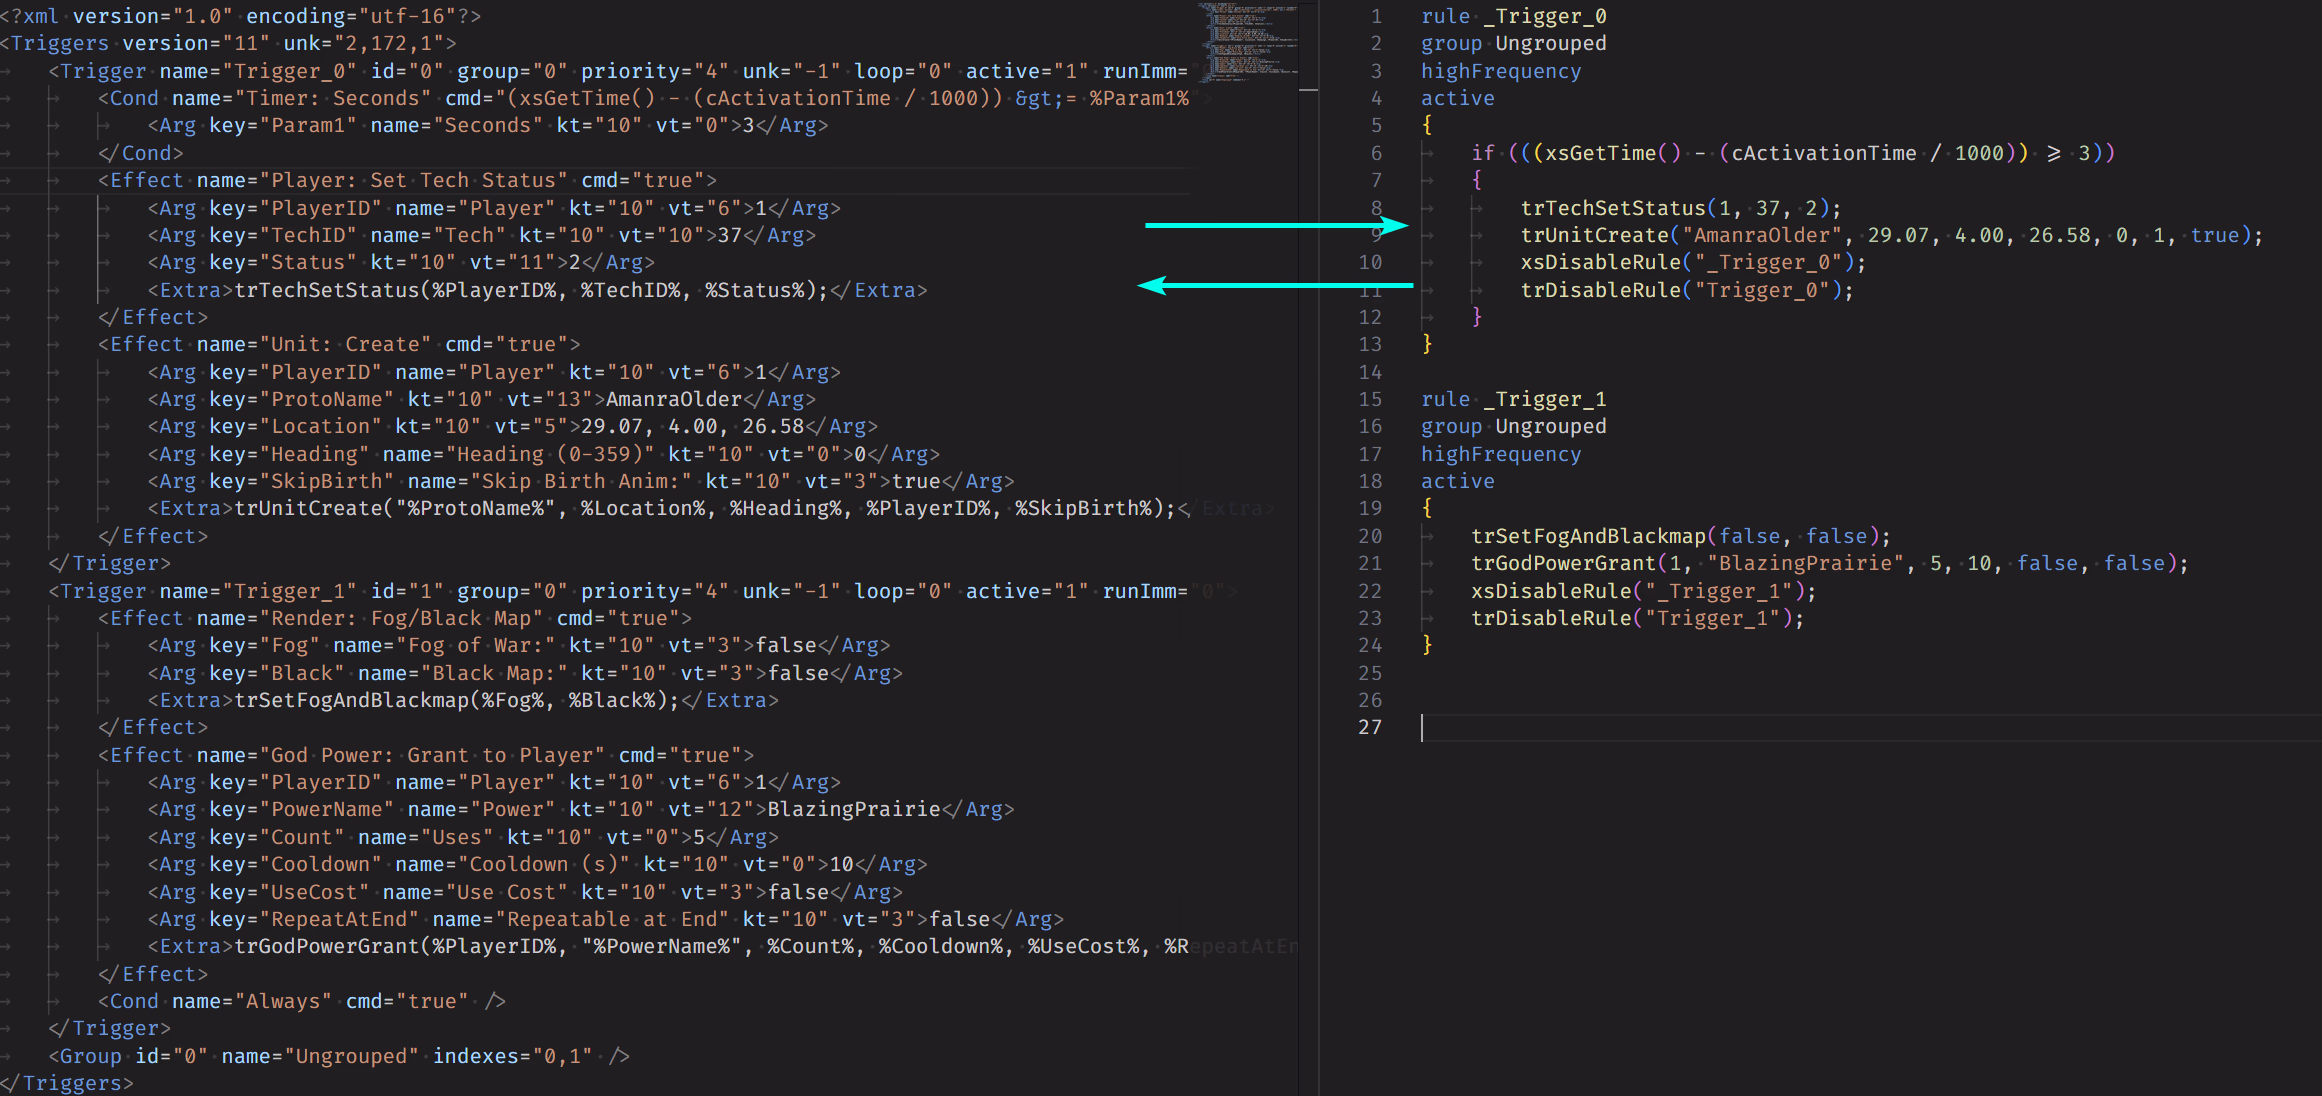The width and height of the screenshot is (2322, 1096).
Task: Click the opening Triggers version tag
Action: [228, 43]
